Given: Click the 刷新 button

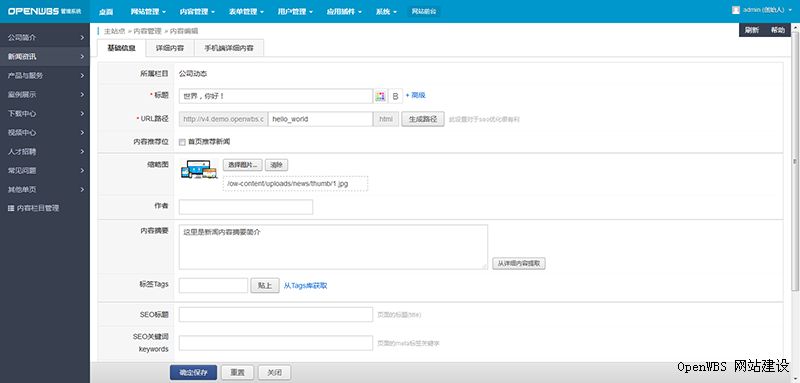Looking at the screenshot, I should pyautogui.click(x=752, y=31).
